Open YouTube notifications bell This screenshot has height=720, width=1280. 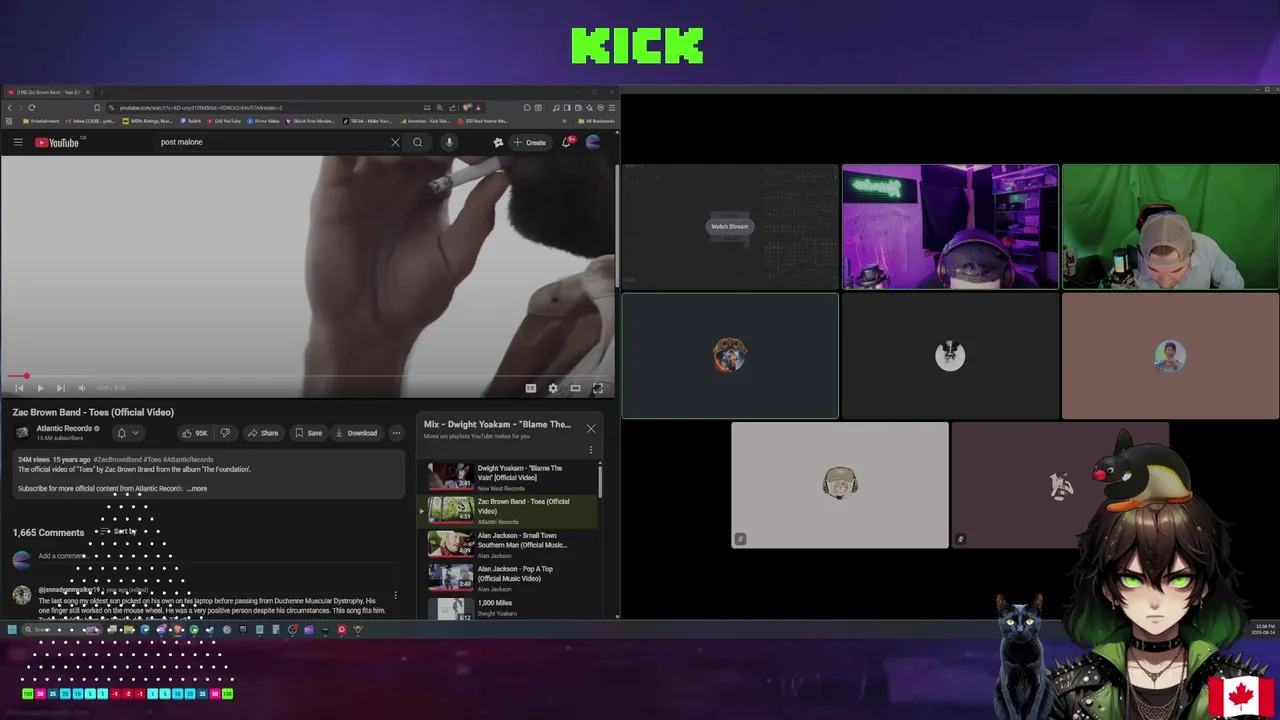point(566,142)
